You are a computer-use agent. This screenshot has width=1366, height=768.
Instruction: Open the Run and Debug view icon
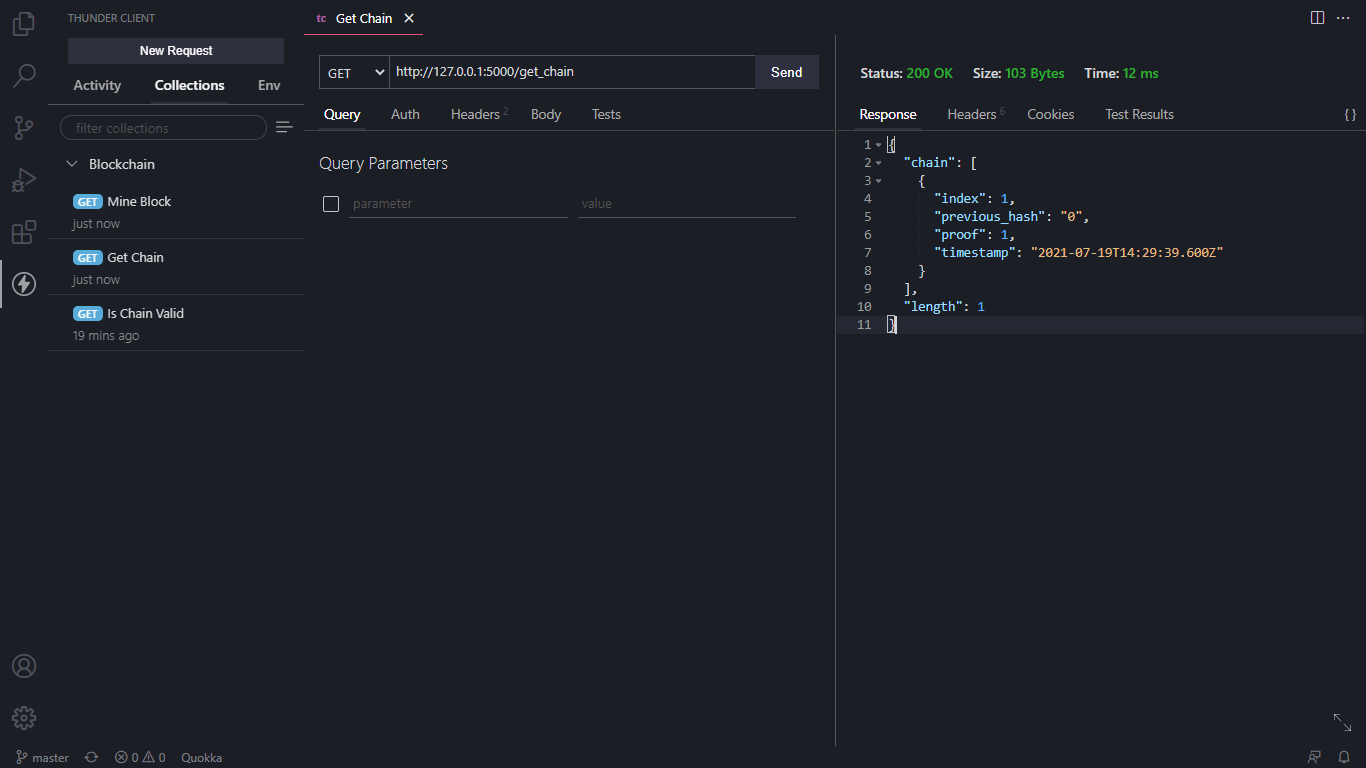(24, 180)
